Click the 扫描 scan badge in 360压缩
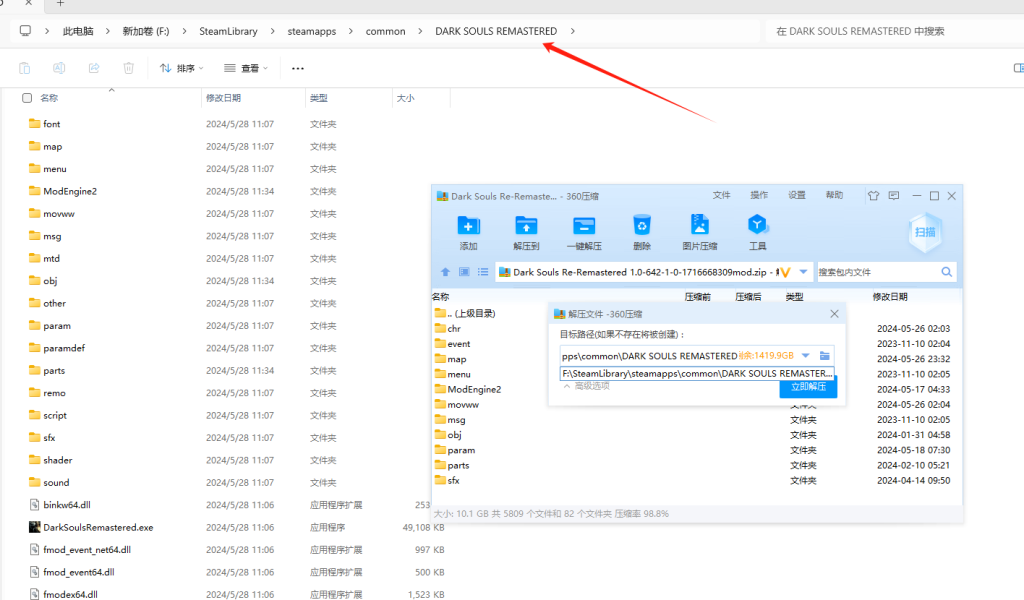 925,232
